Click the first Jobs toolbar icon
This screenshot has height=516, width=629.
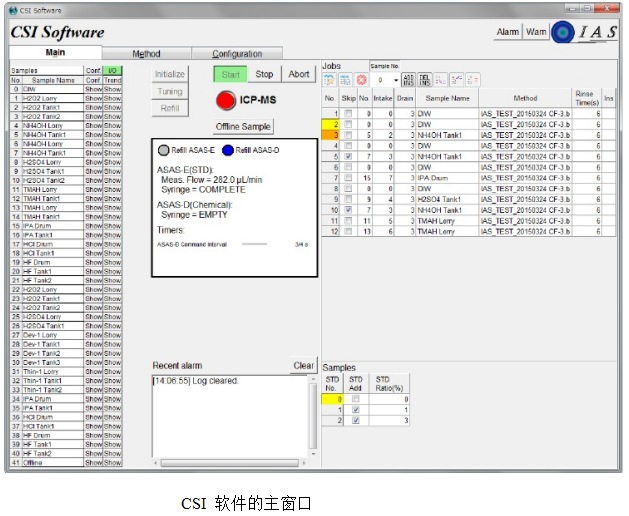329,79
